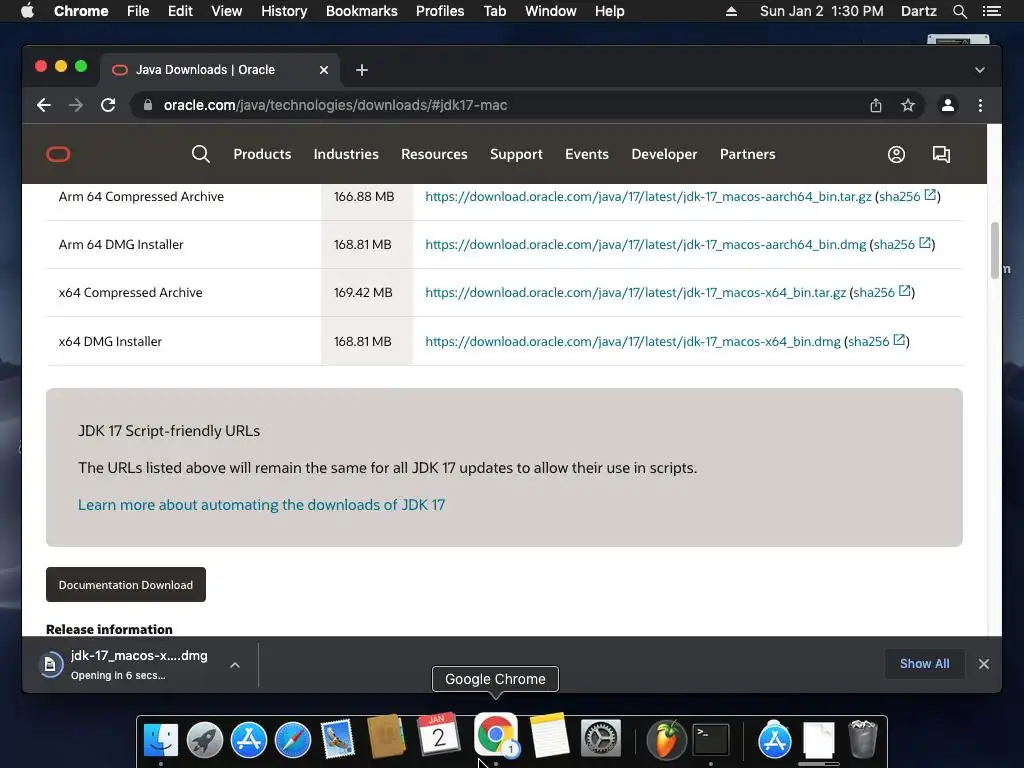Open sha256 for x64 DMG Installer
Screen dimensions: 1024x768
pos(876,341)
